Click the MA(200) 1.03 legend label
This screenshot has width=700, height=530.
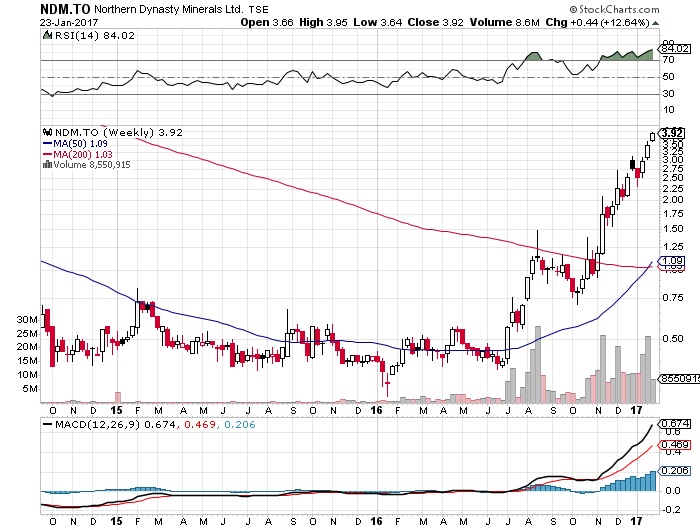click(x=83, y=154)
